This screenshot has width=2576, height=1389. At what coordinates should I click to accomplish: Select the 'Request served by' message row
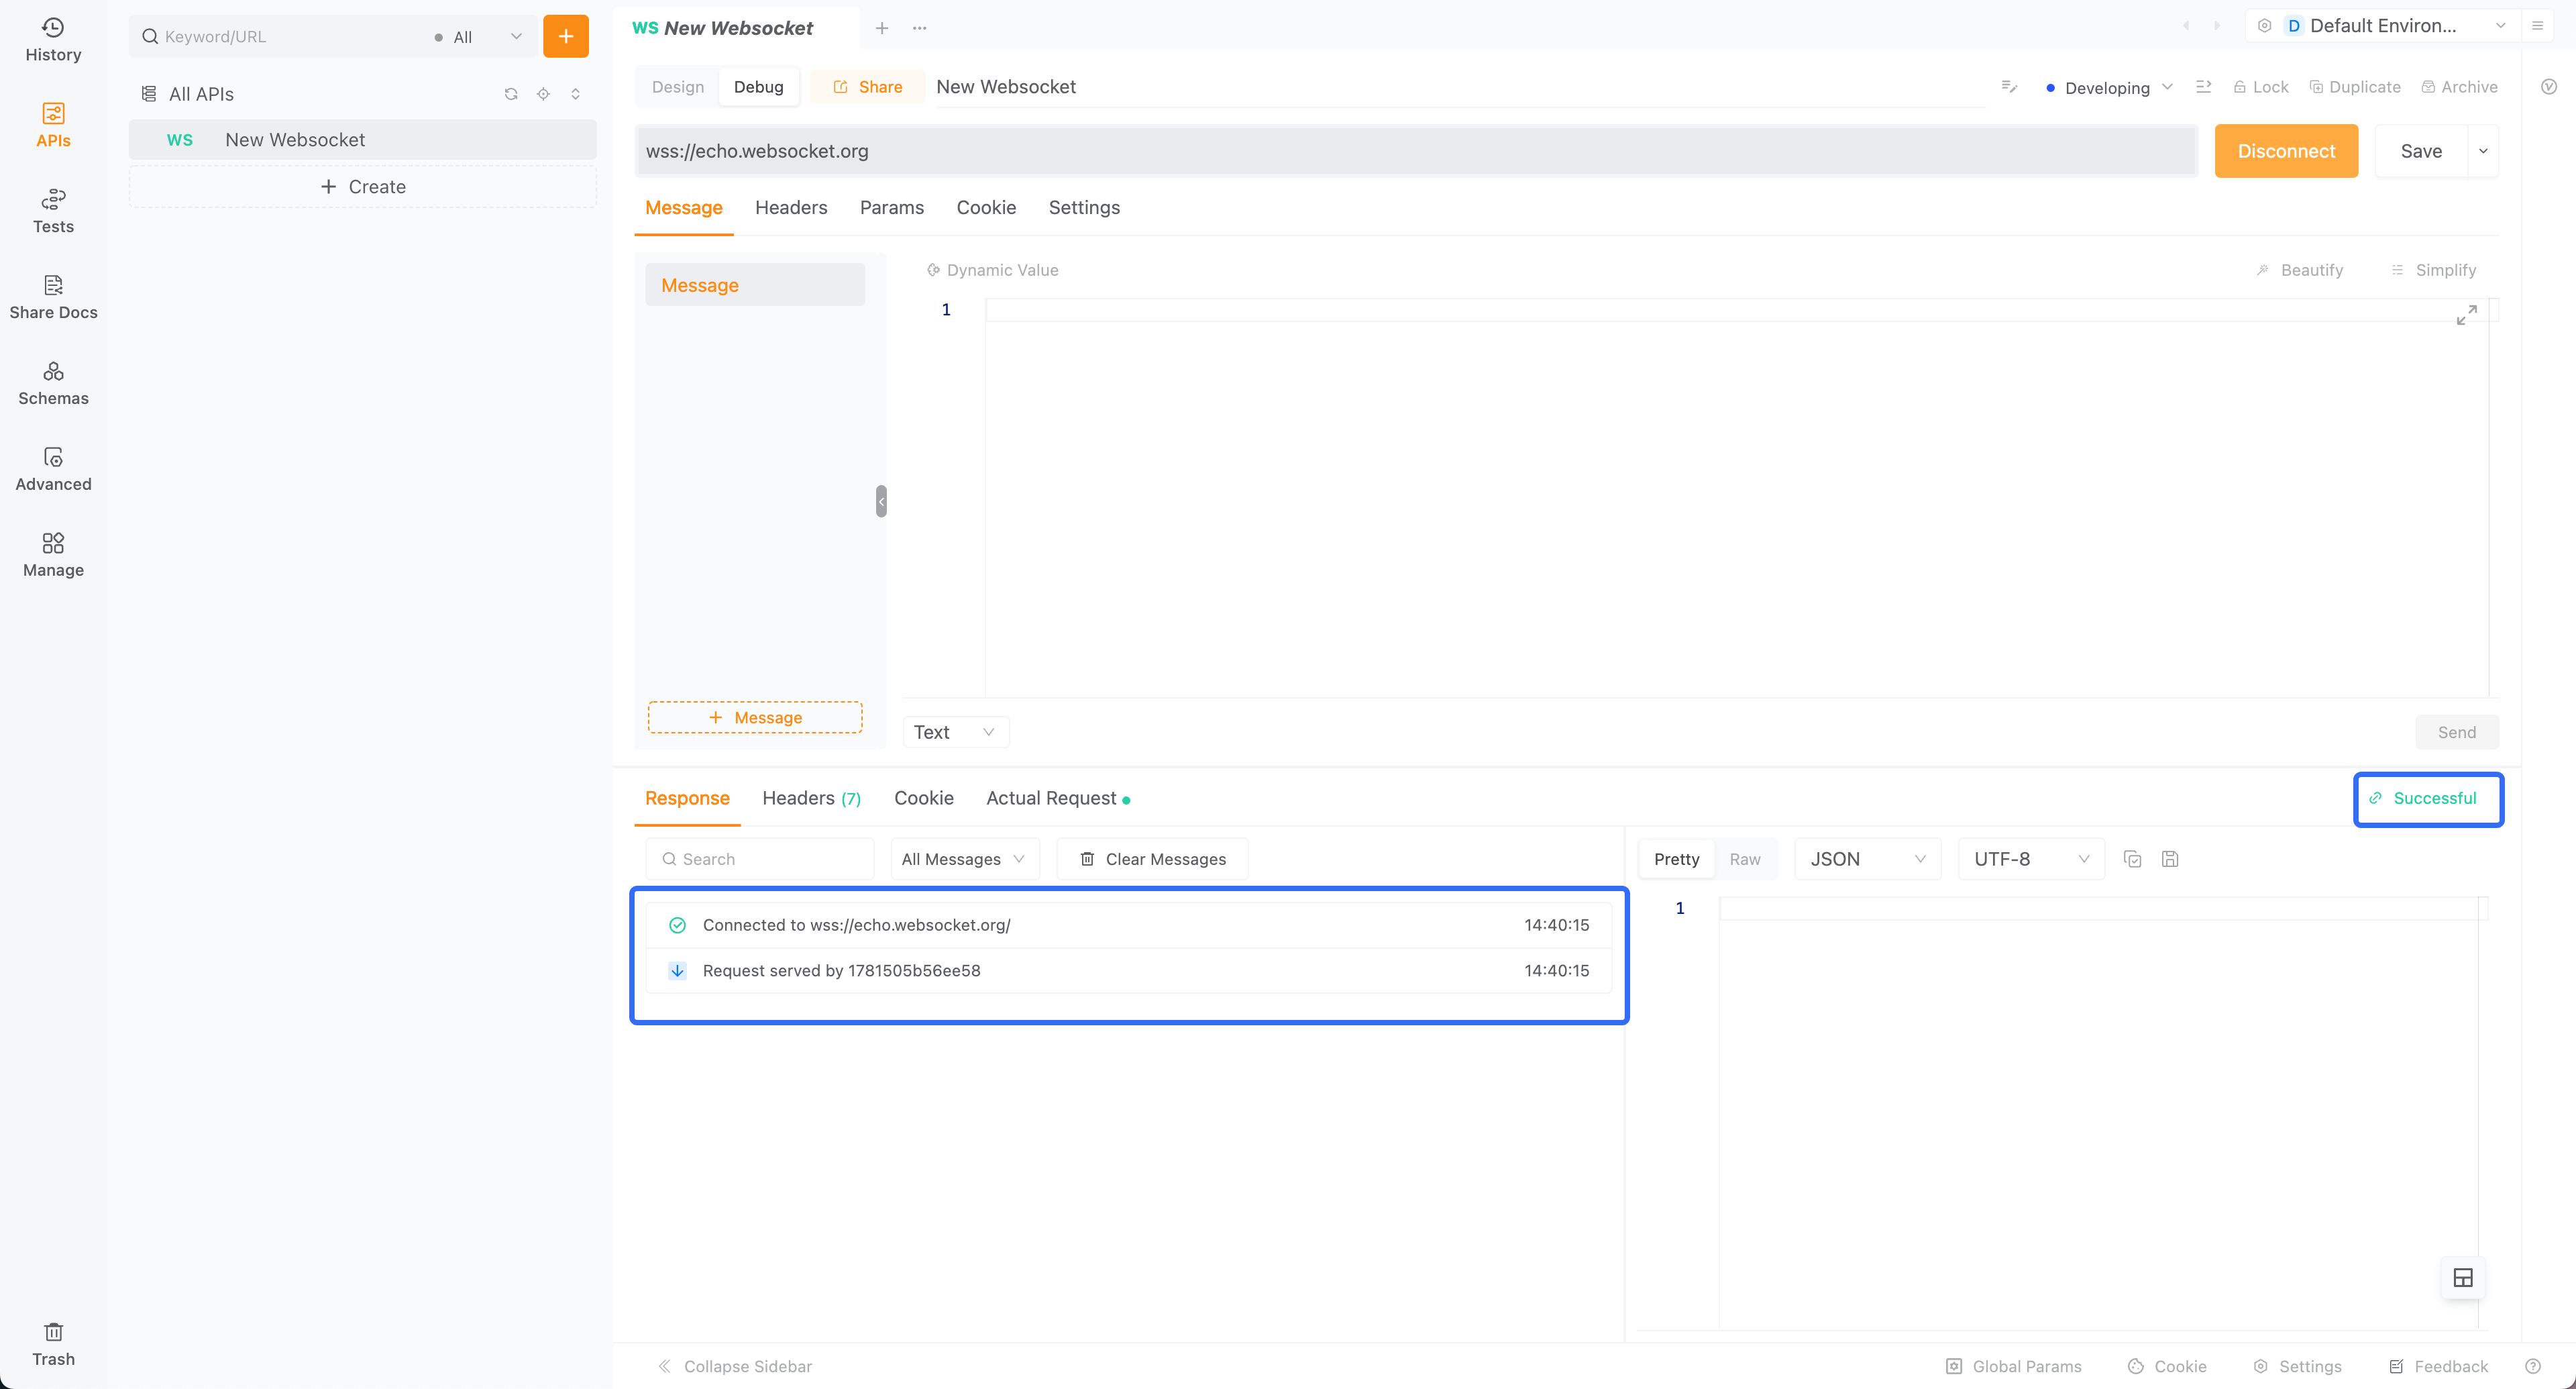point(1128,970)
